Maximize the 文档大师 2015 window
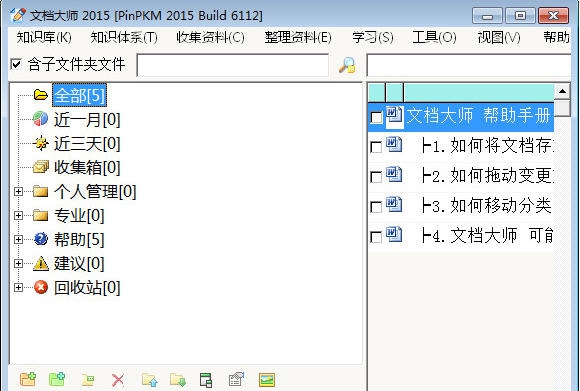This screenshot has height=391, width=580. [x=520, y=16]
